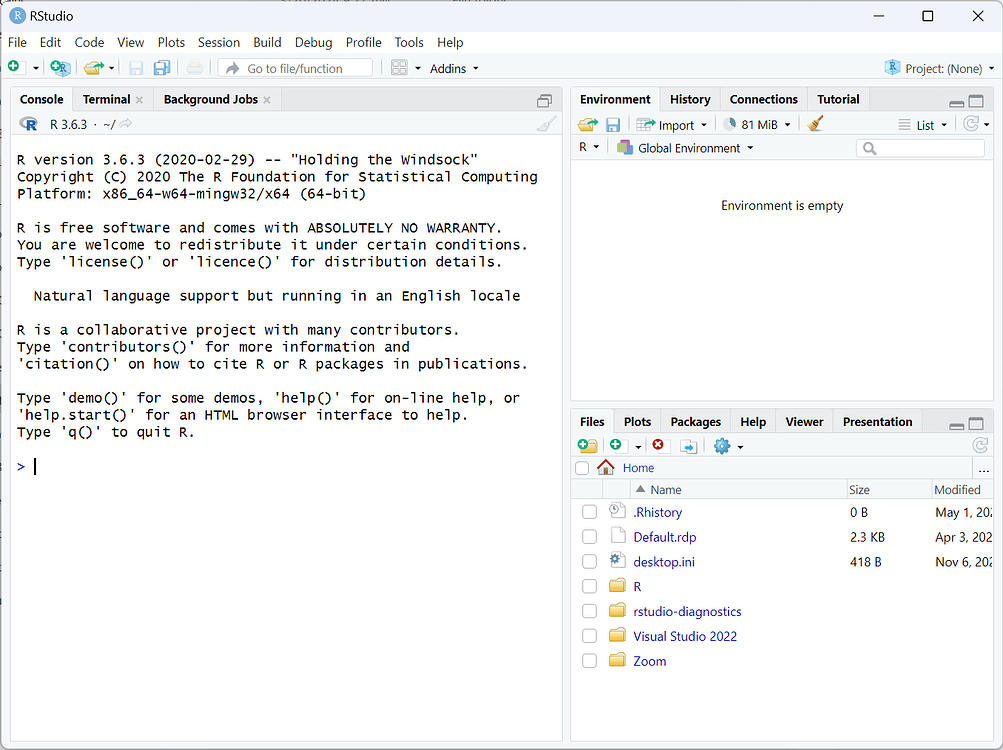Clear environment objects with the broom icon
Screen dimensions: 1003x750
[815, 124]
